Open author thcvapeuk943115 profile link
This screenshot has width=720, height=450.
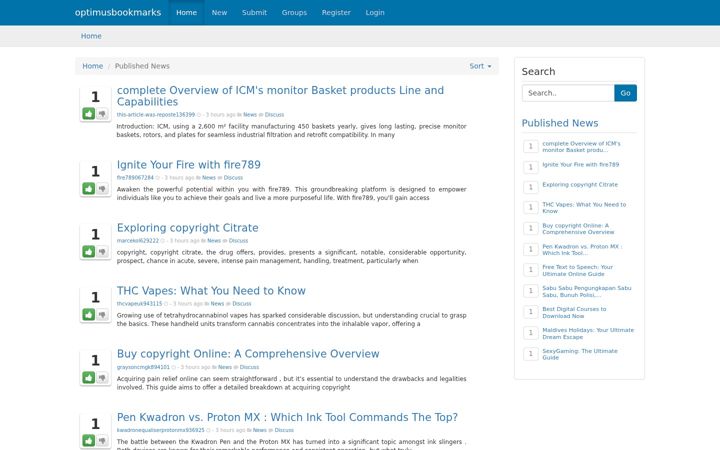pyautogui.click(x=139, y=304)
